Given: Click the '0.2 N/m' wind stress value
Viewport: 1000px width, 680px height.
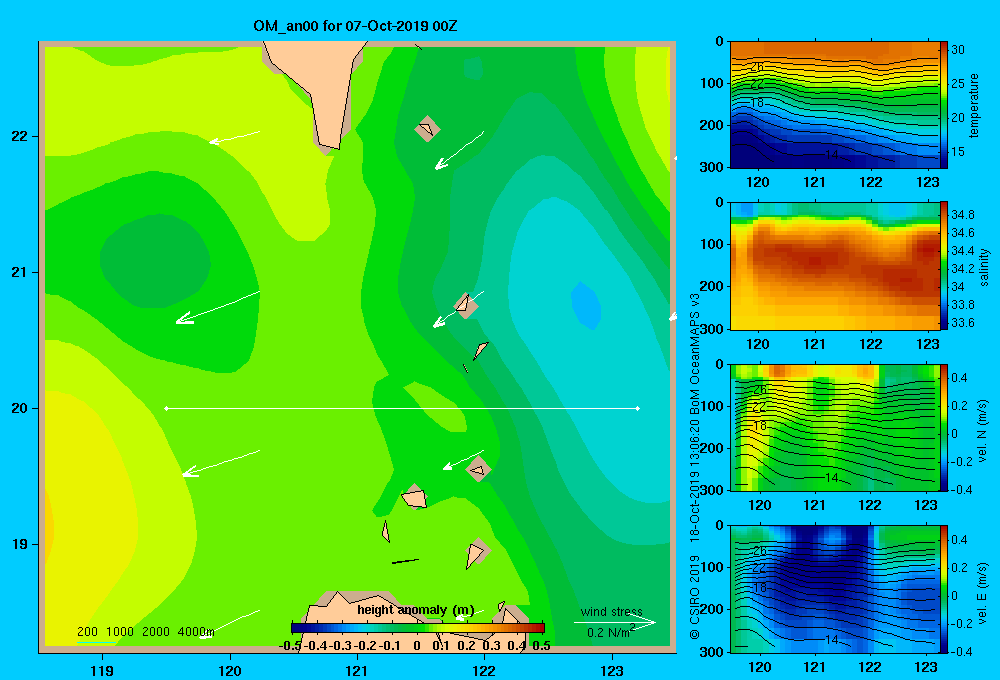Looking at the screenshot, I should point(610,632).
